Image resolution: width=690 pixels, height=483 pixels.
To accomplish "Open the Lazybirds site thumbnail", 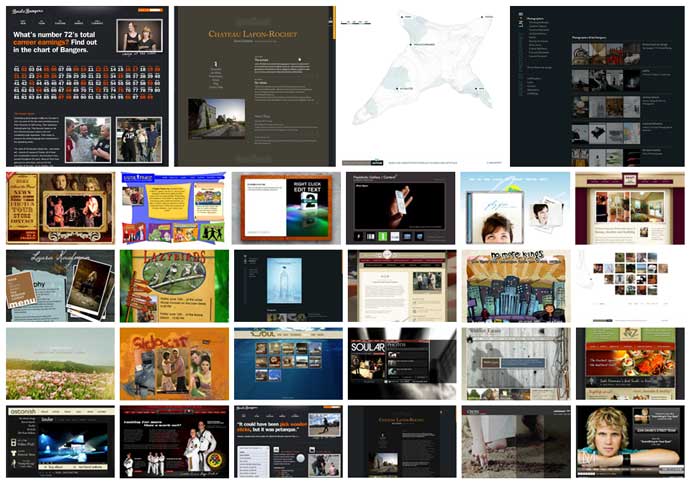I will coord(174,286).
